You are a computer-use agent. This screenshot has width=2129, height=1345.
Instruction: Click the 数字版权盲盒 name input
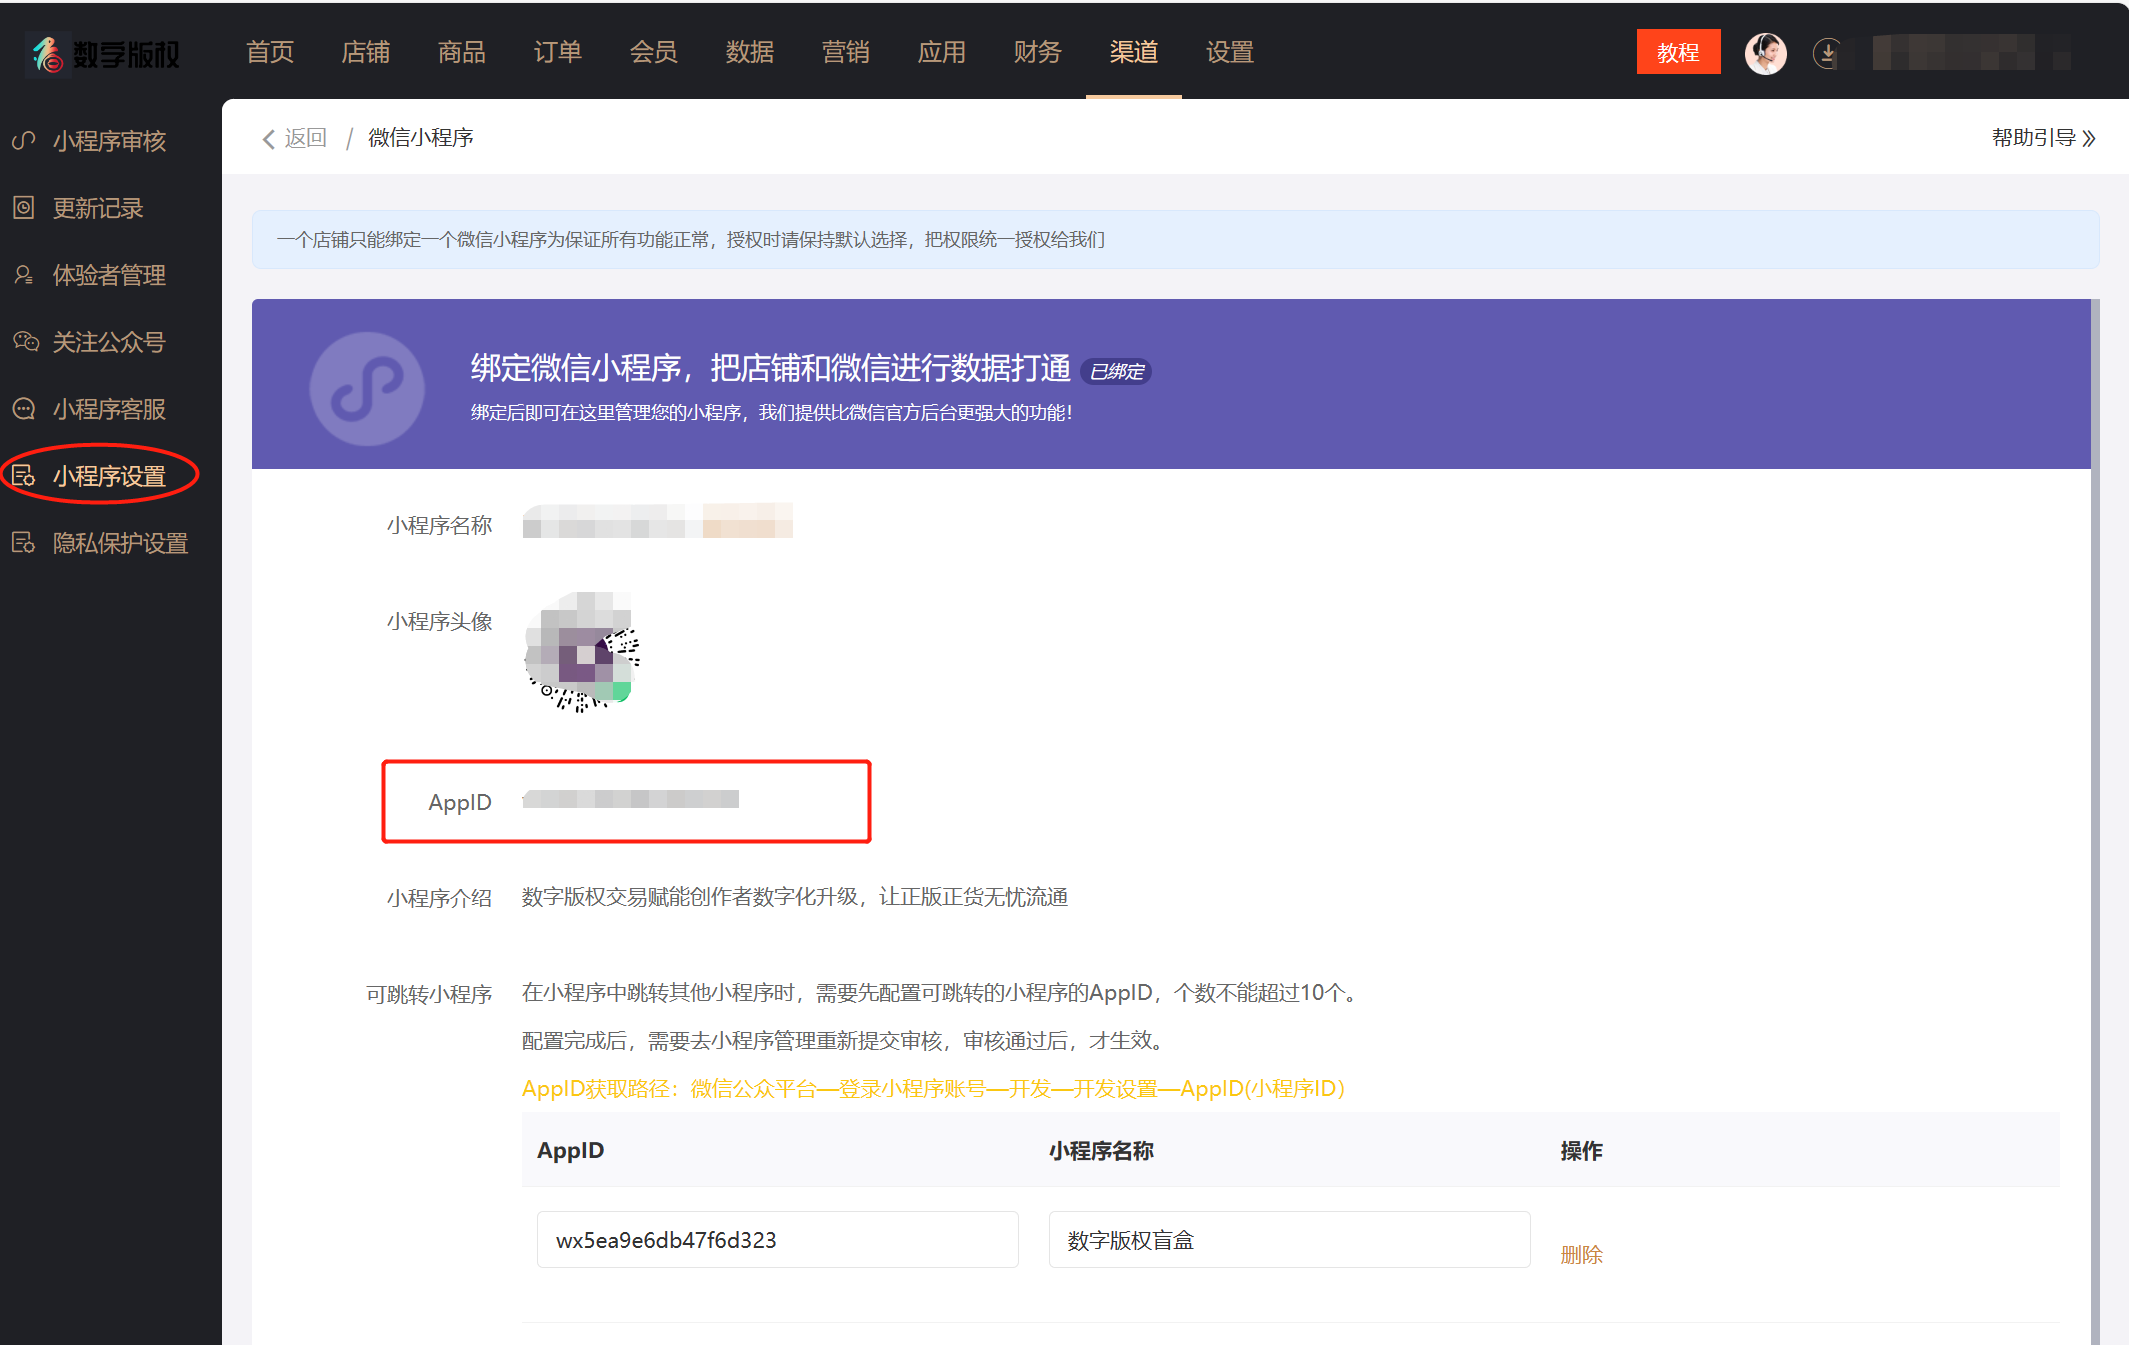[x=1290, y=1240]
